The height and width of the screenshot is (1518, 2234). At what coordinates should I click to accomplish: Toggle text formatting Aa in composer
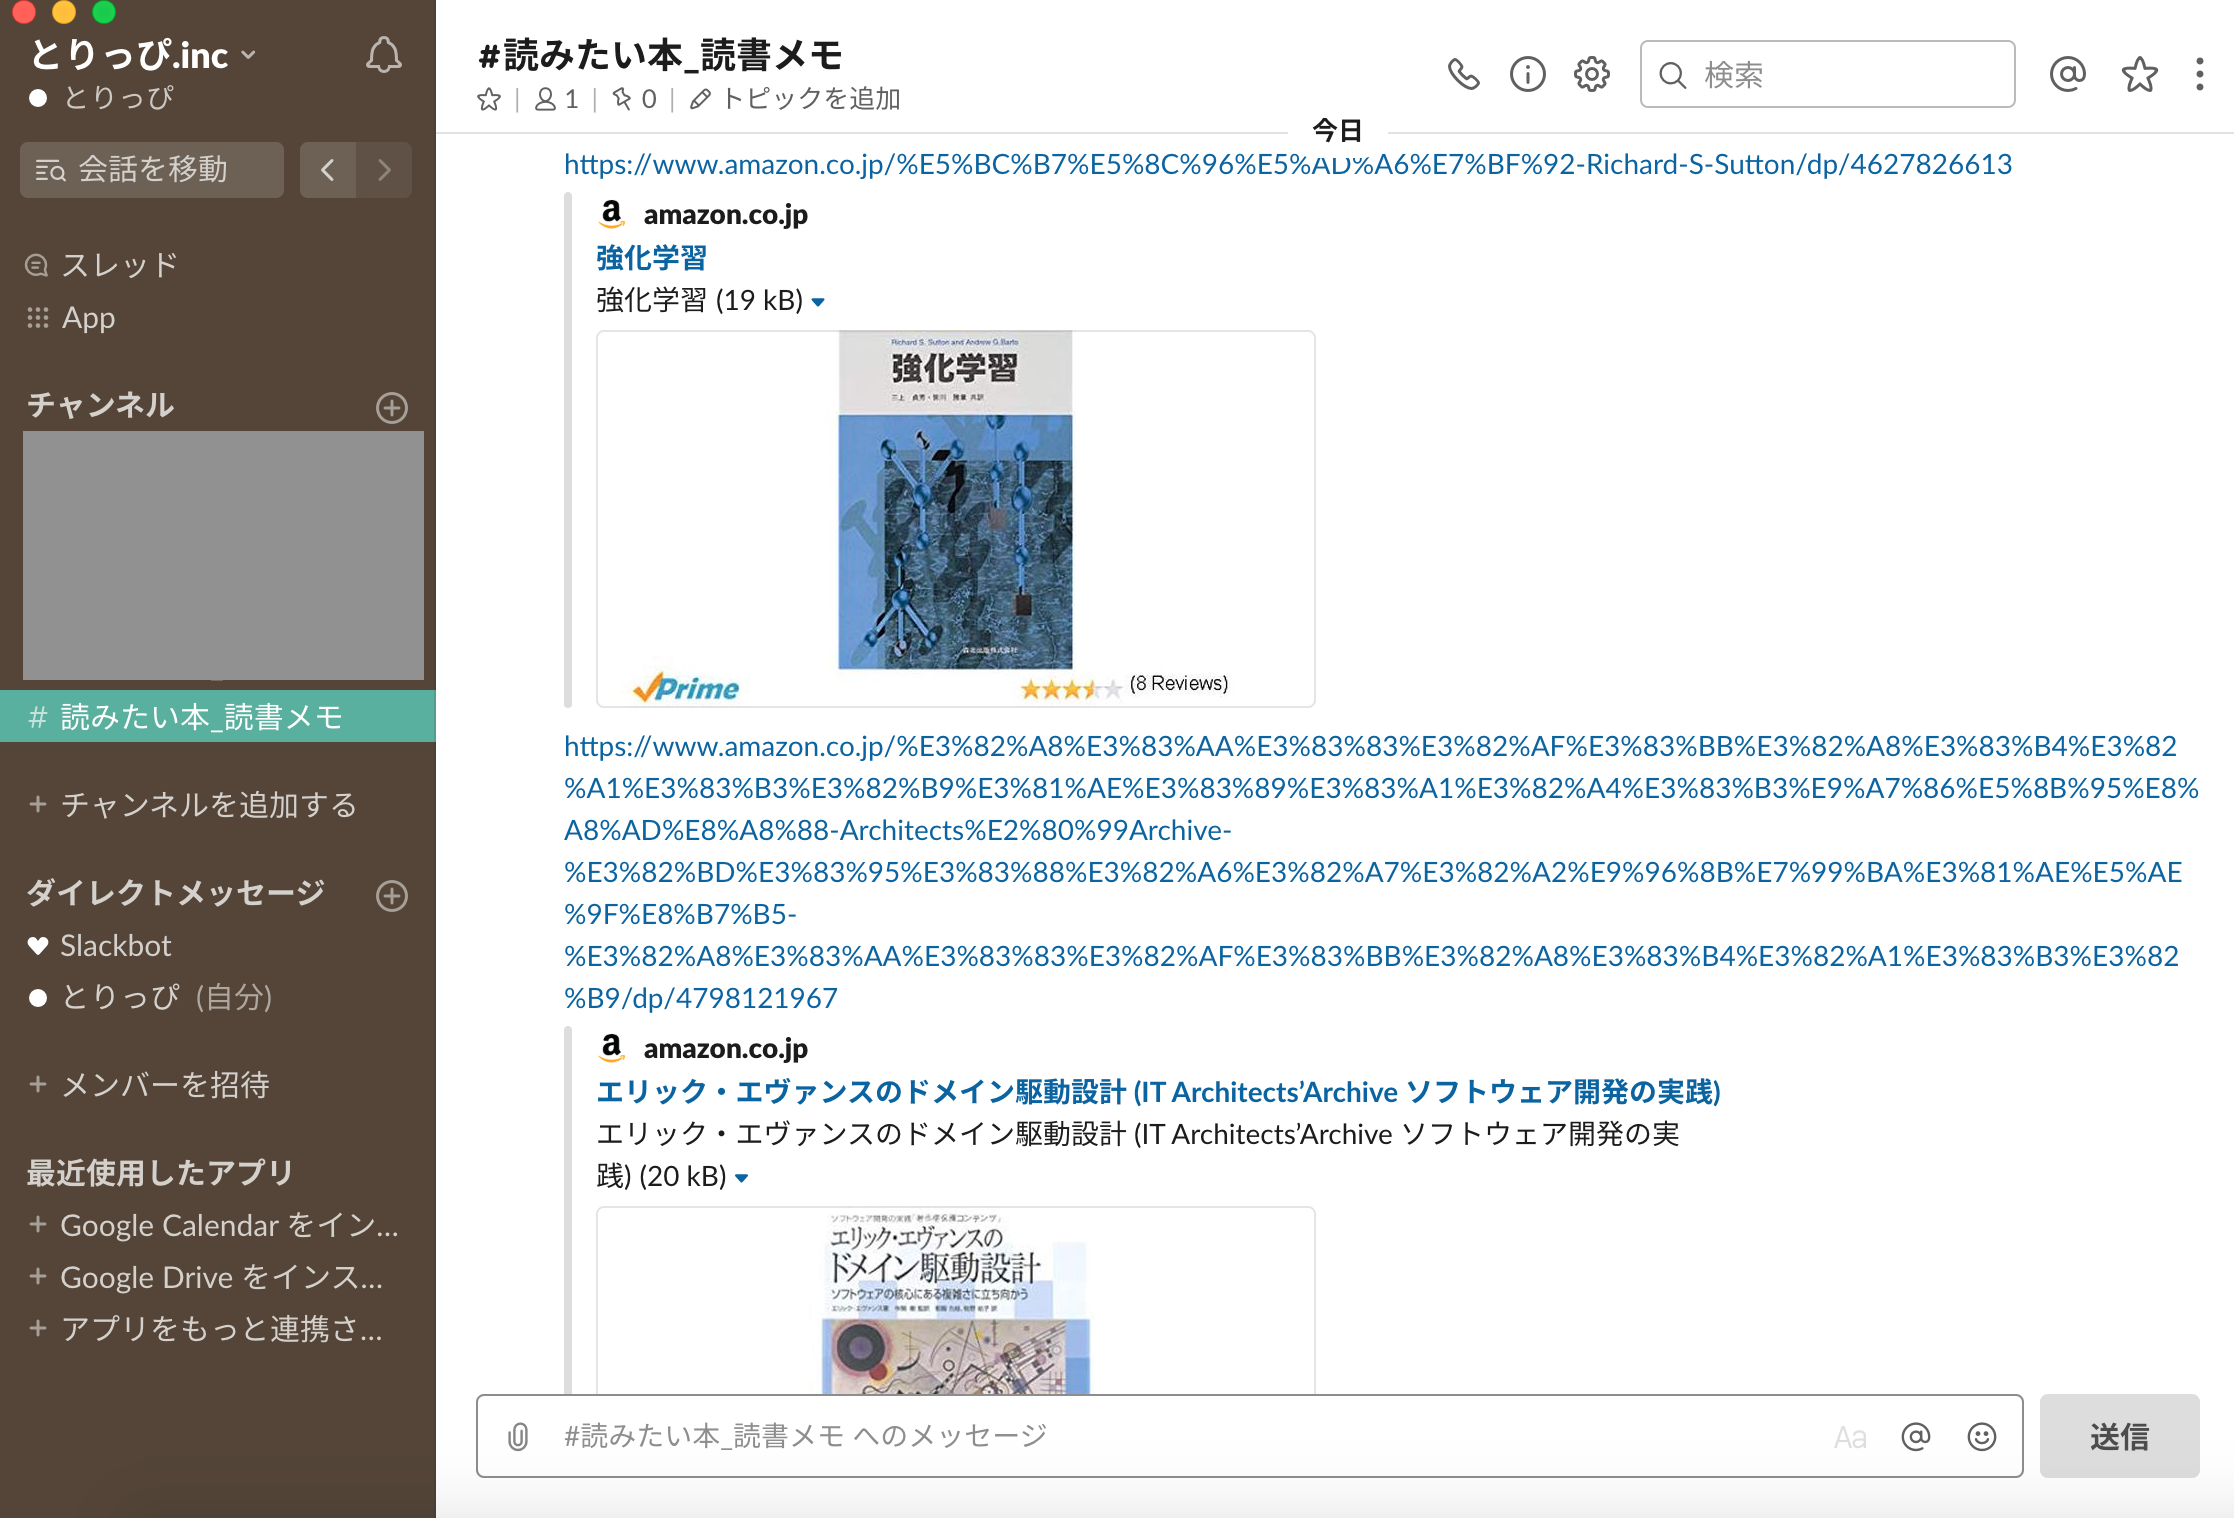click(1850, 1437)
